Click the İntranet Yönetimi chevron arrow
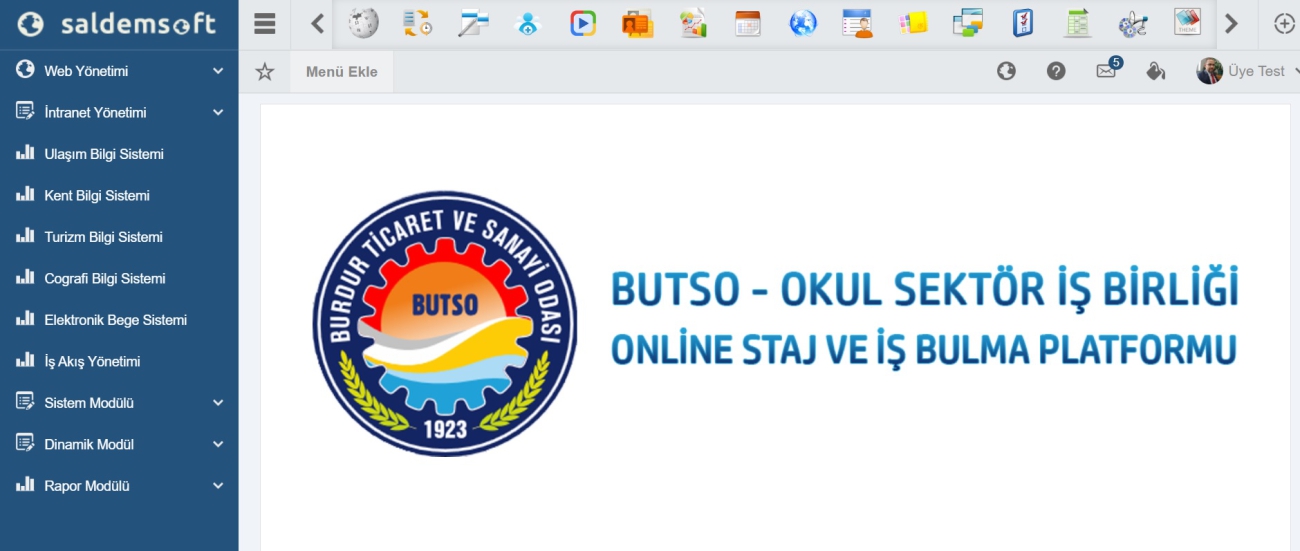Screen dimensions: 1300x551 point(218,113)
